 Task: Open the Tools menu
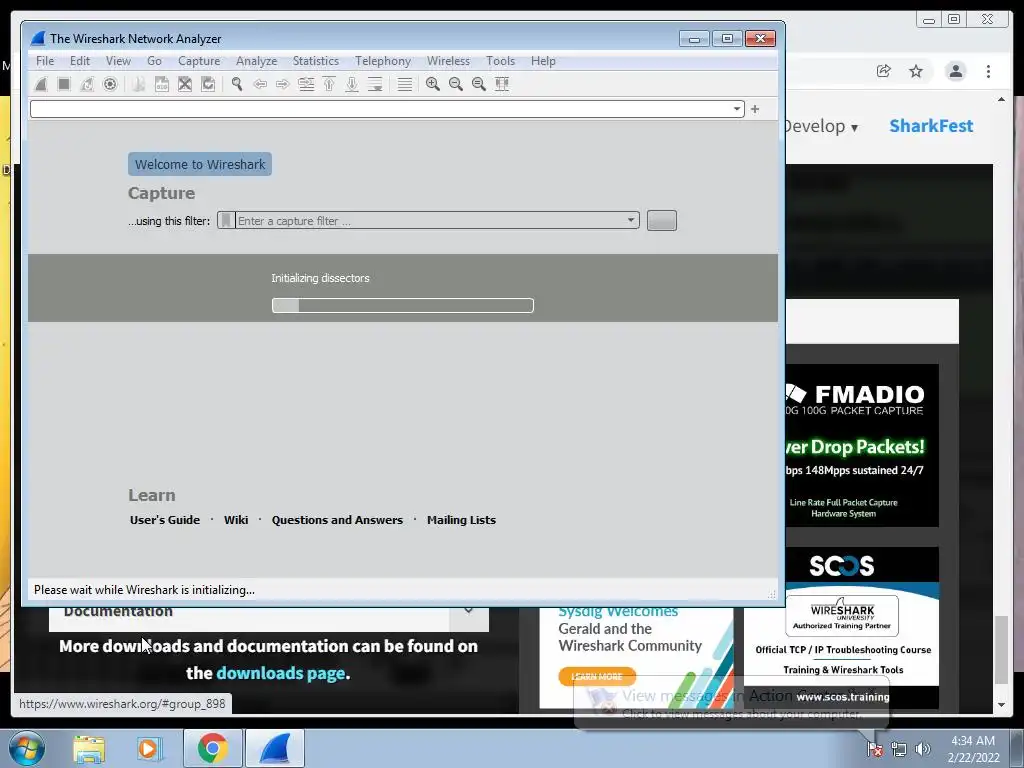click(x=500, y=61)
